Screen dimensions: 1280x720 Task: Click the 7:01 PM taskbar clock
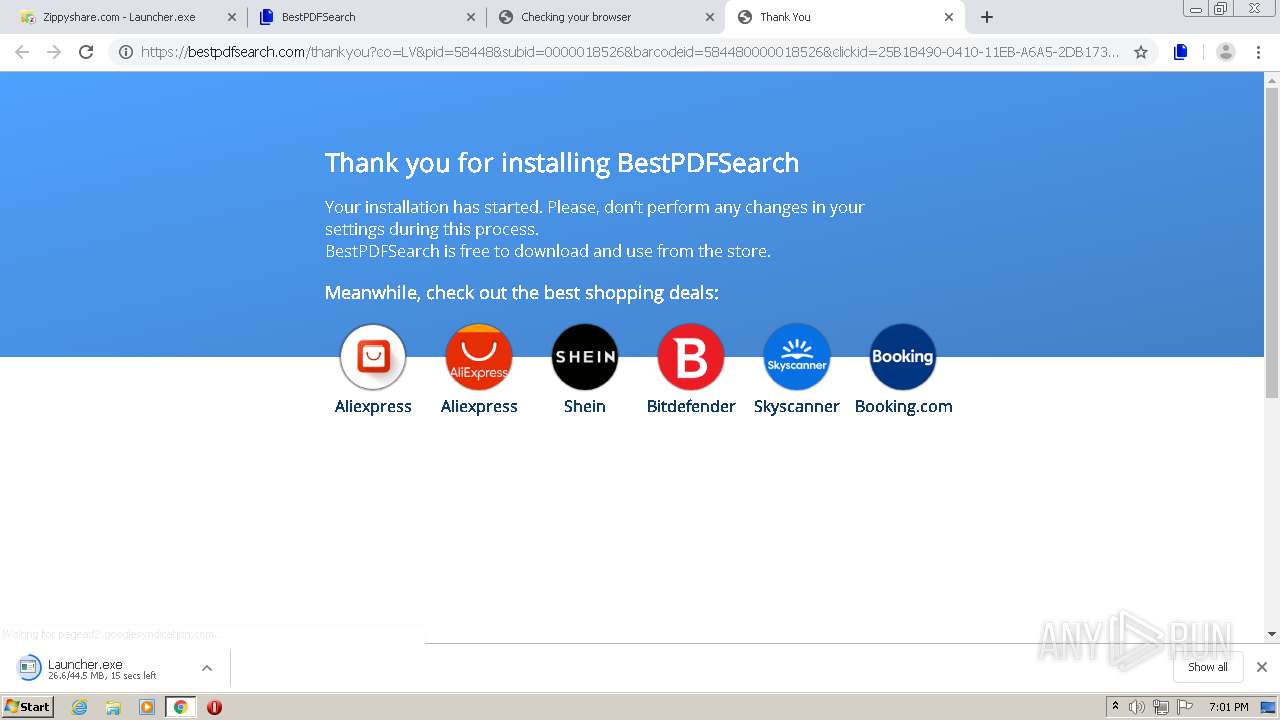(1228, 707)
